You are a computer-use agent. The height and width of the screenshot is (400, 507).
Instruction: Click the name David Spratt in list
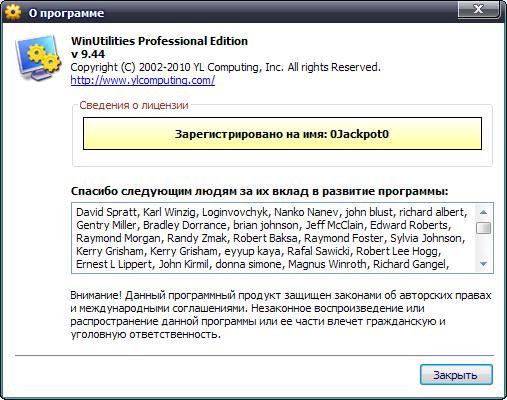click(x=106, y=212)
